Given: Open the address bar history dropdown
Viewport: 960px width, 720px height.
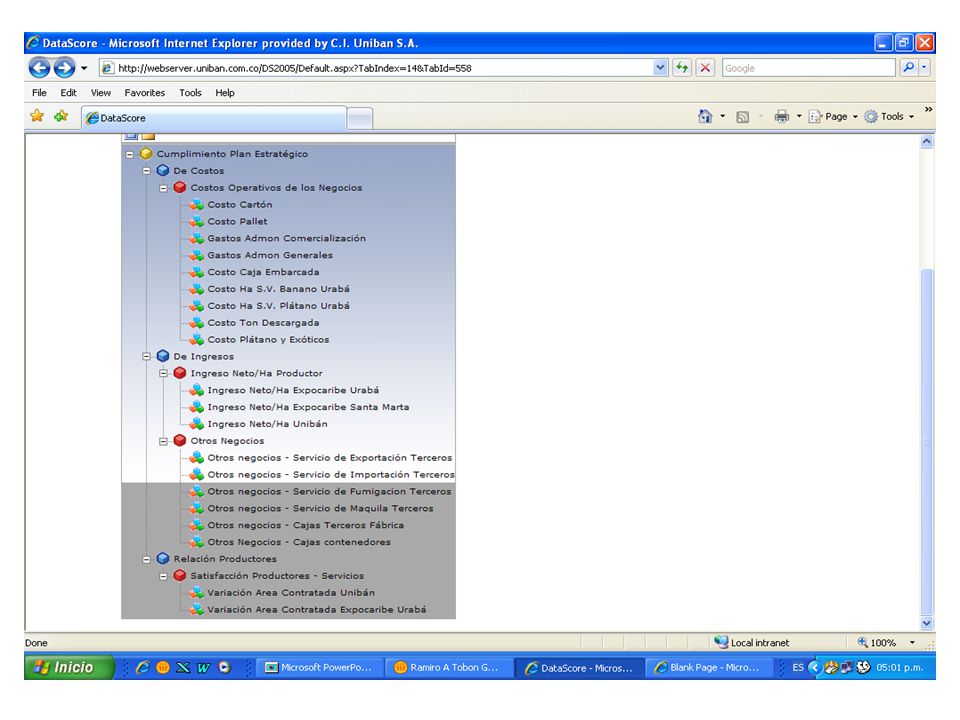Looking at the screenshot, I should click(x=660, y=68).
